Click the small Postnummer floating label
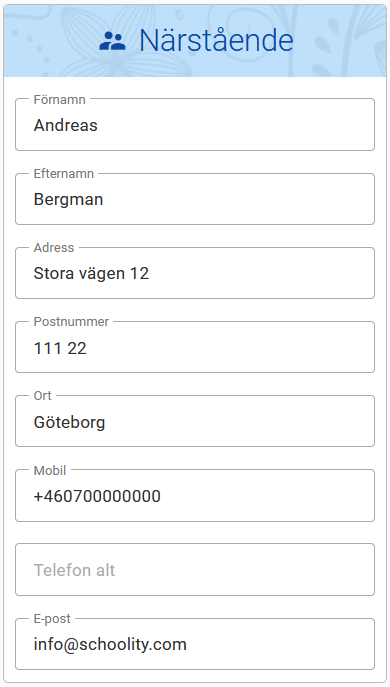Viewport: 390px width, 687px height. [71, 322]
